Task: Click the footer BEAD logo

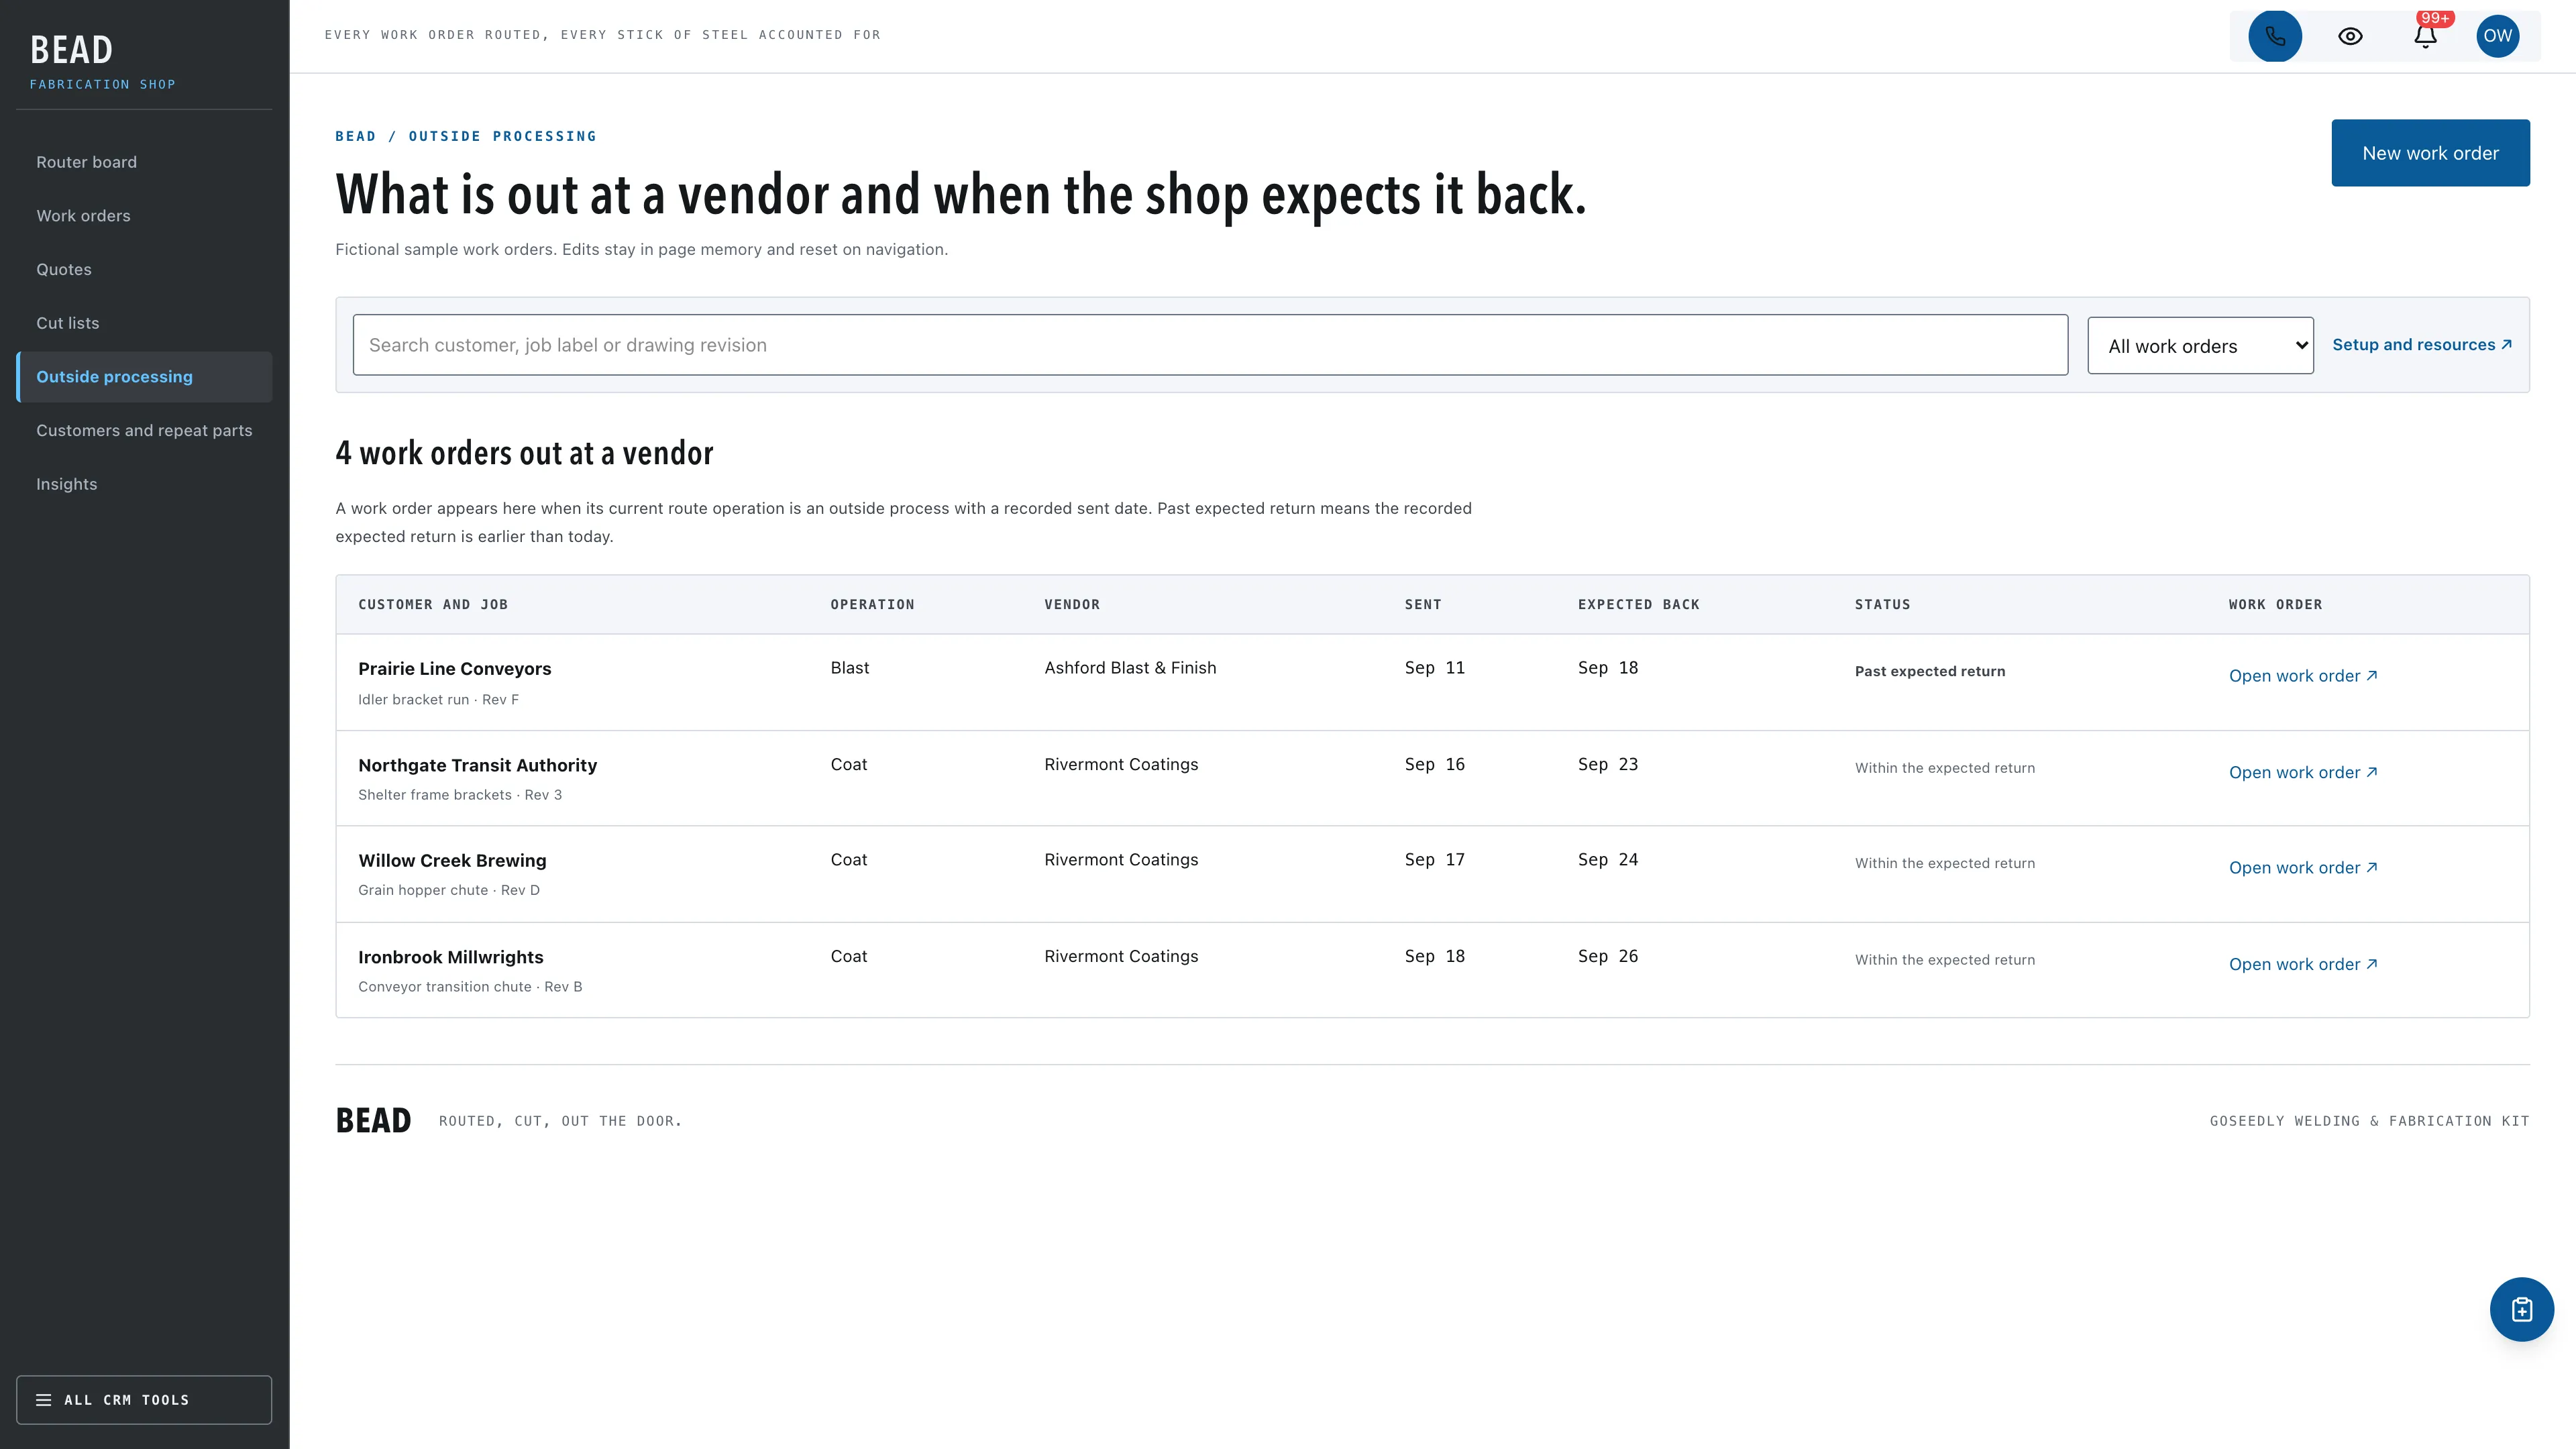Action: click(x=373, y=1121)
